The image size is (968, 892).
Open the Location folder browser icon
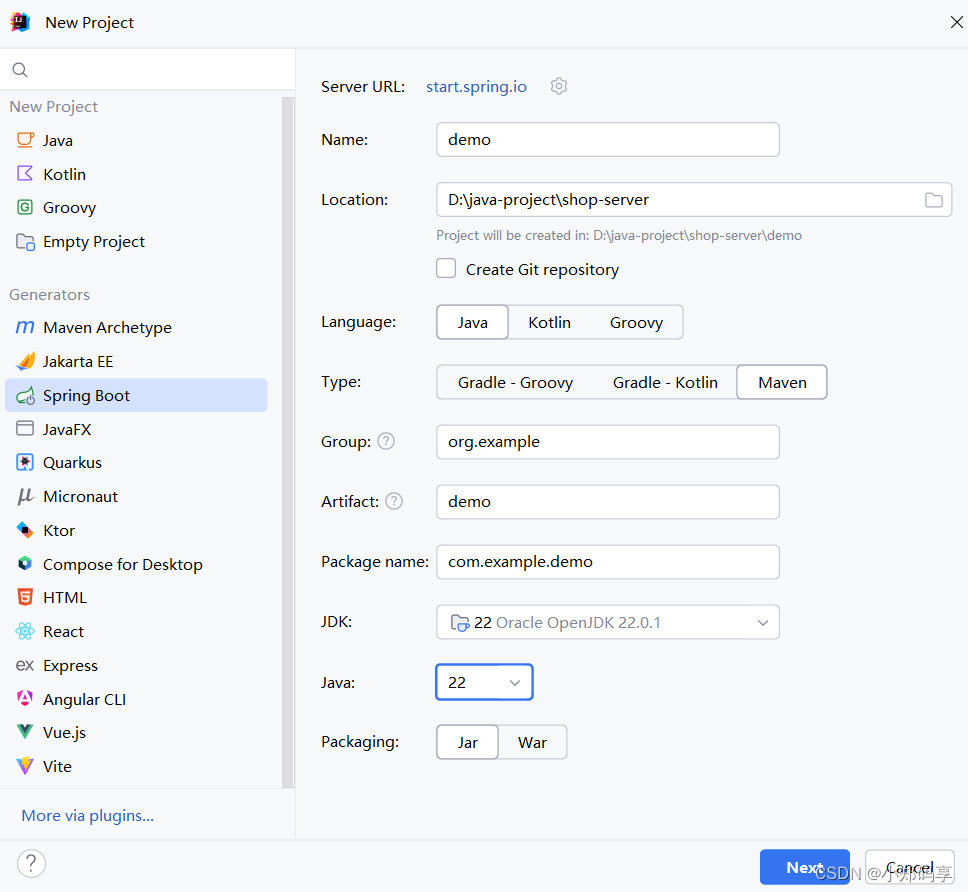[x=934, y=199]
